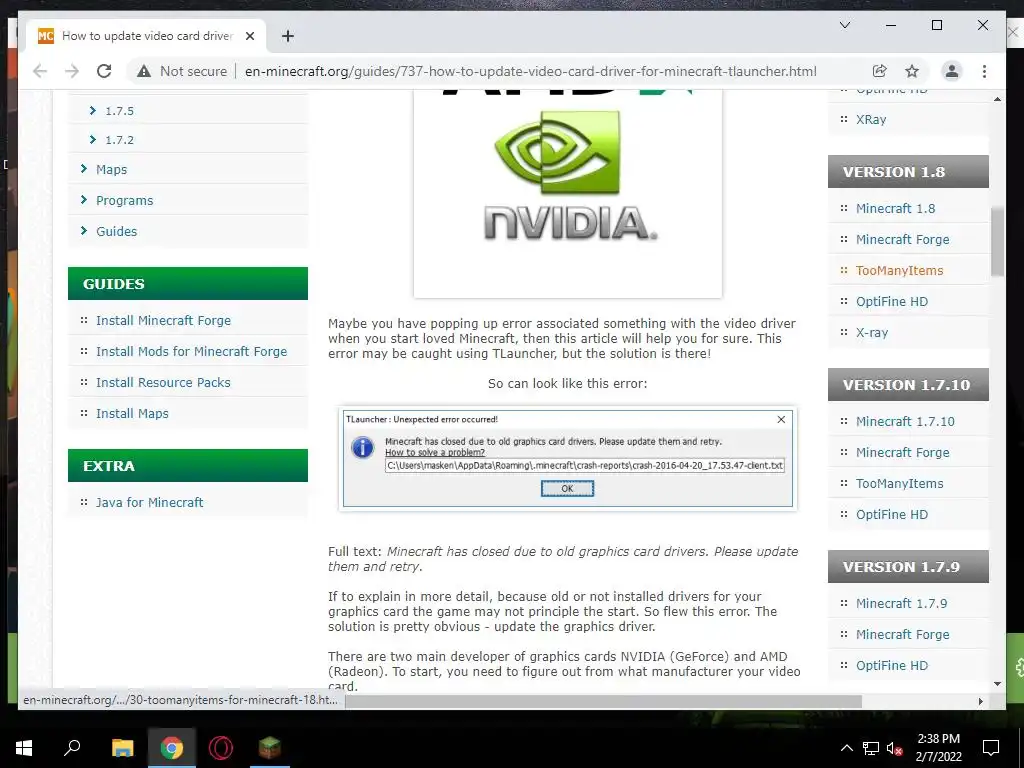Expand the Programs category chevron
The width and height of the screenshot is (1024, 768).
84,200
